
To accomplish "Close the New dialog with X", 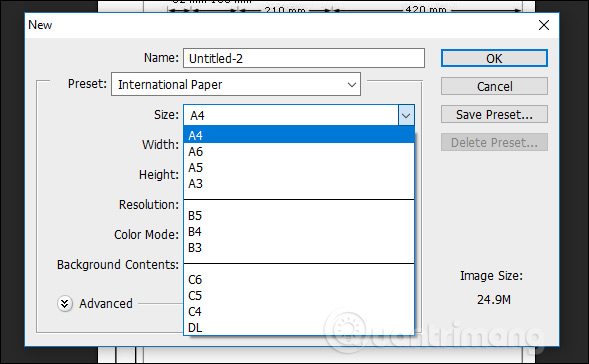I will [544, 25].
